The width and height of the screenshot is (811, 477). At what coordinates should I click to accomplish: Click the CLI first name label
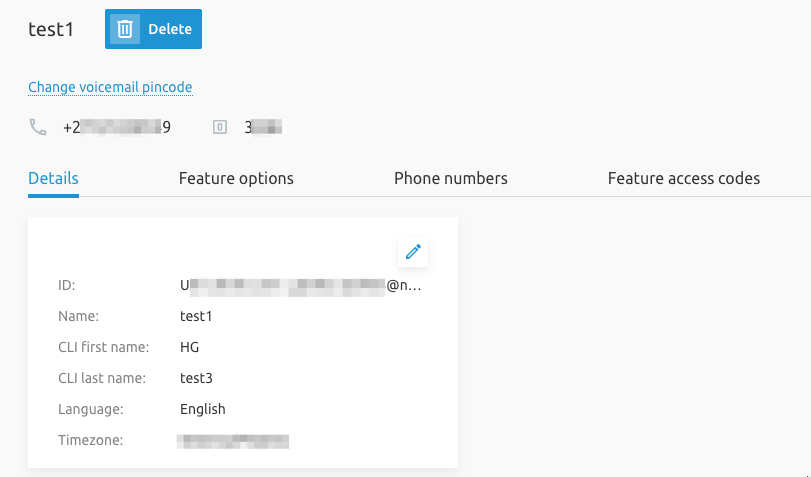(x=103, y=347)
